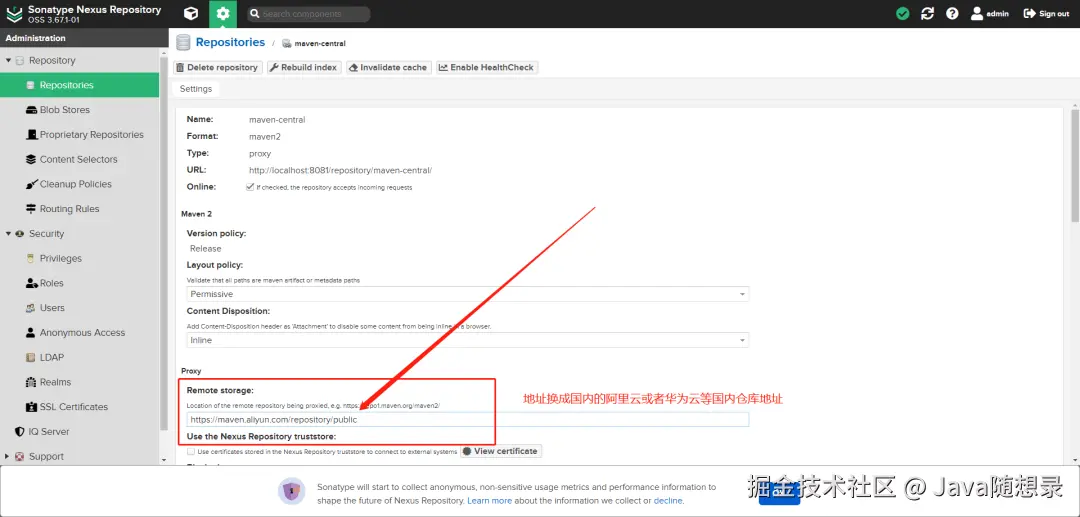Click the Blob Stores sidebar icon
The image size is (1080, 517).
tap(31, 110)
